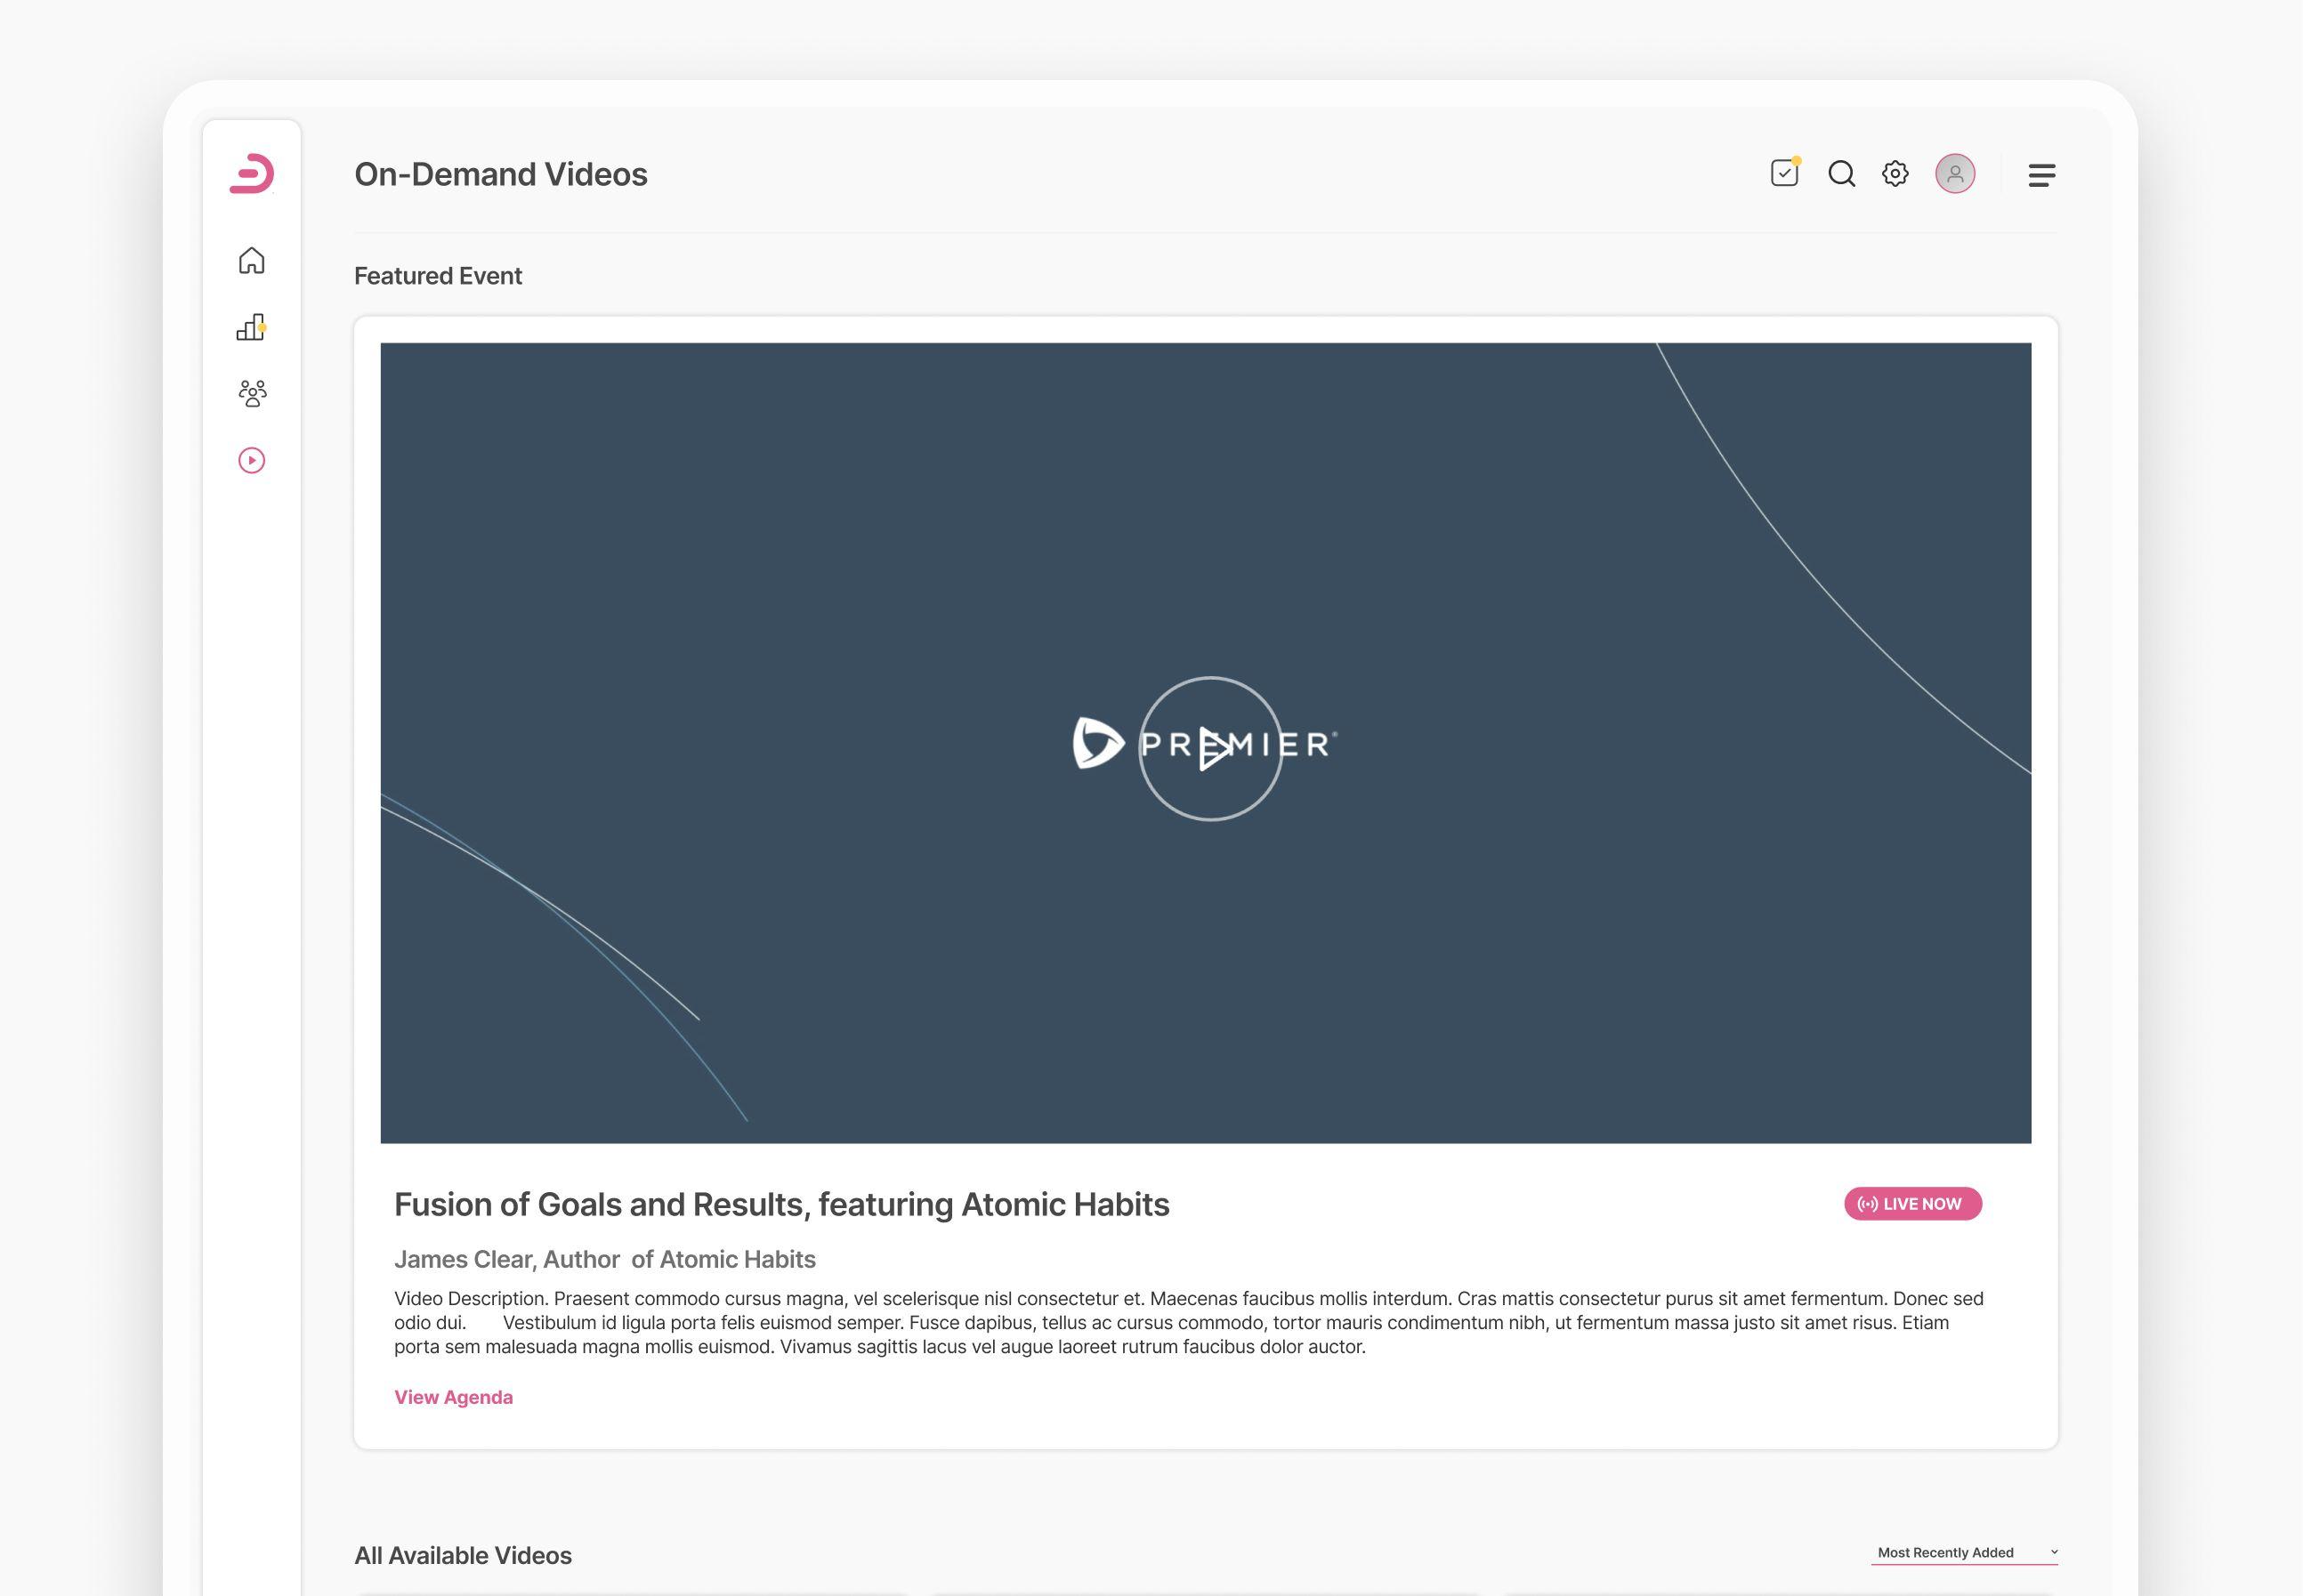The image size is (2303, 1596).
Task: Open the tasks checkbox icon with notification badge
Action: coord(1784,174)
